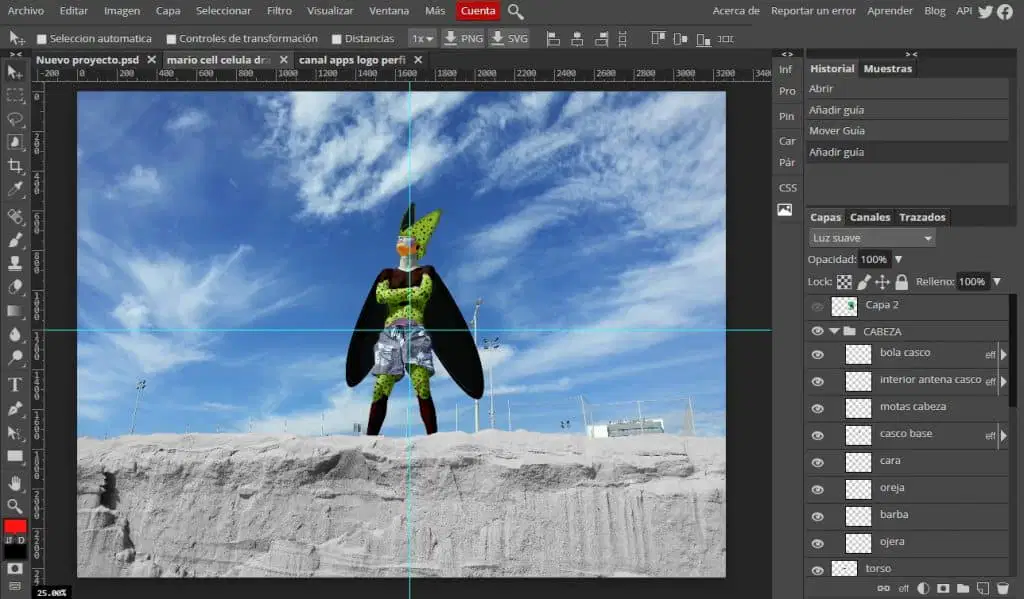This screenshot has height=599, width=1024.
Task: Open the Opacidad slider arrow
Action: [899, 259]
